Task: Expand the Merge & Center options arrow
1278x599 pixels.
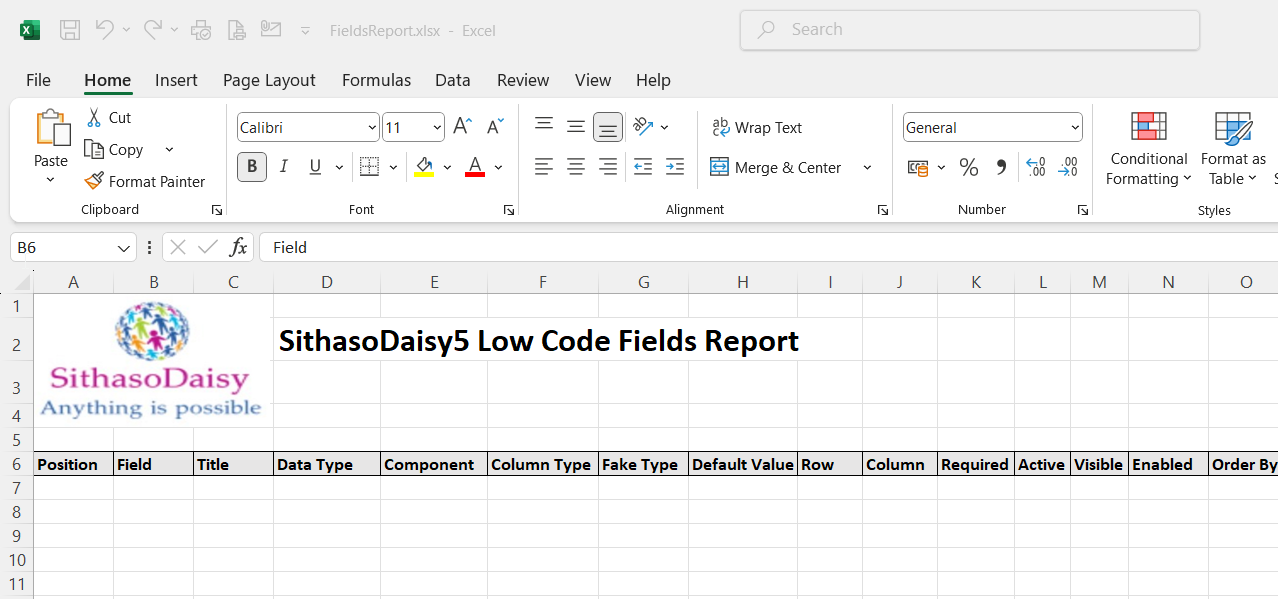Action: click(867, 167)
